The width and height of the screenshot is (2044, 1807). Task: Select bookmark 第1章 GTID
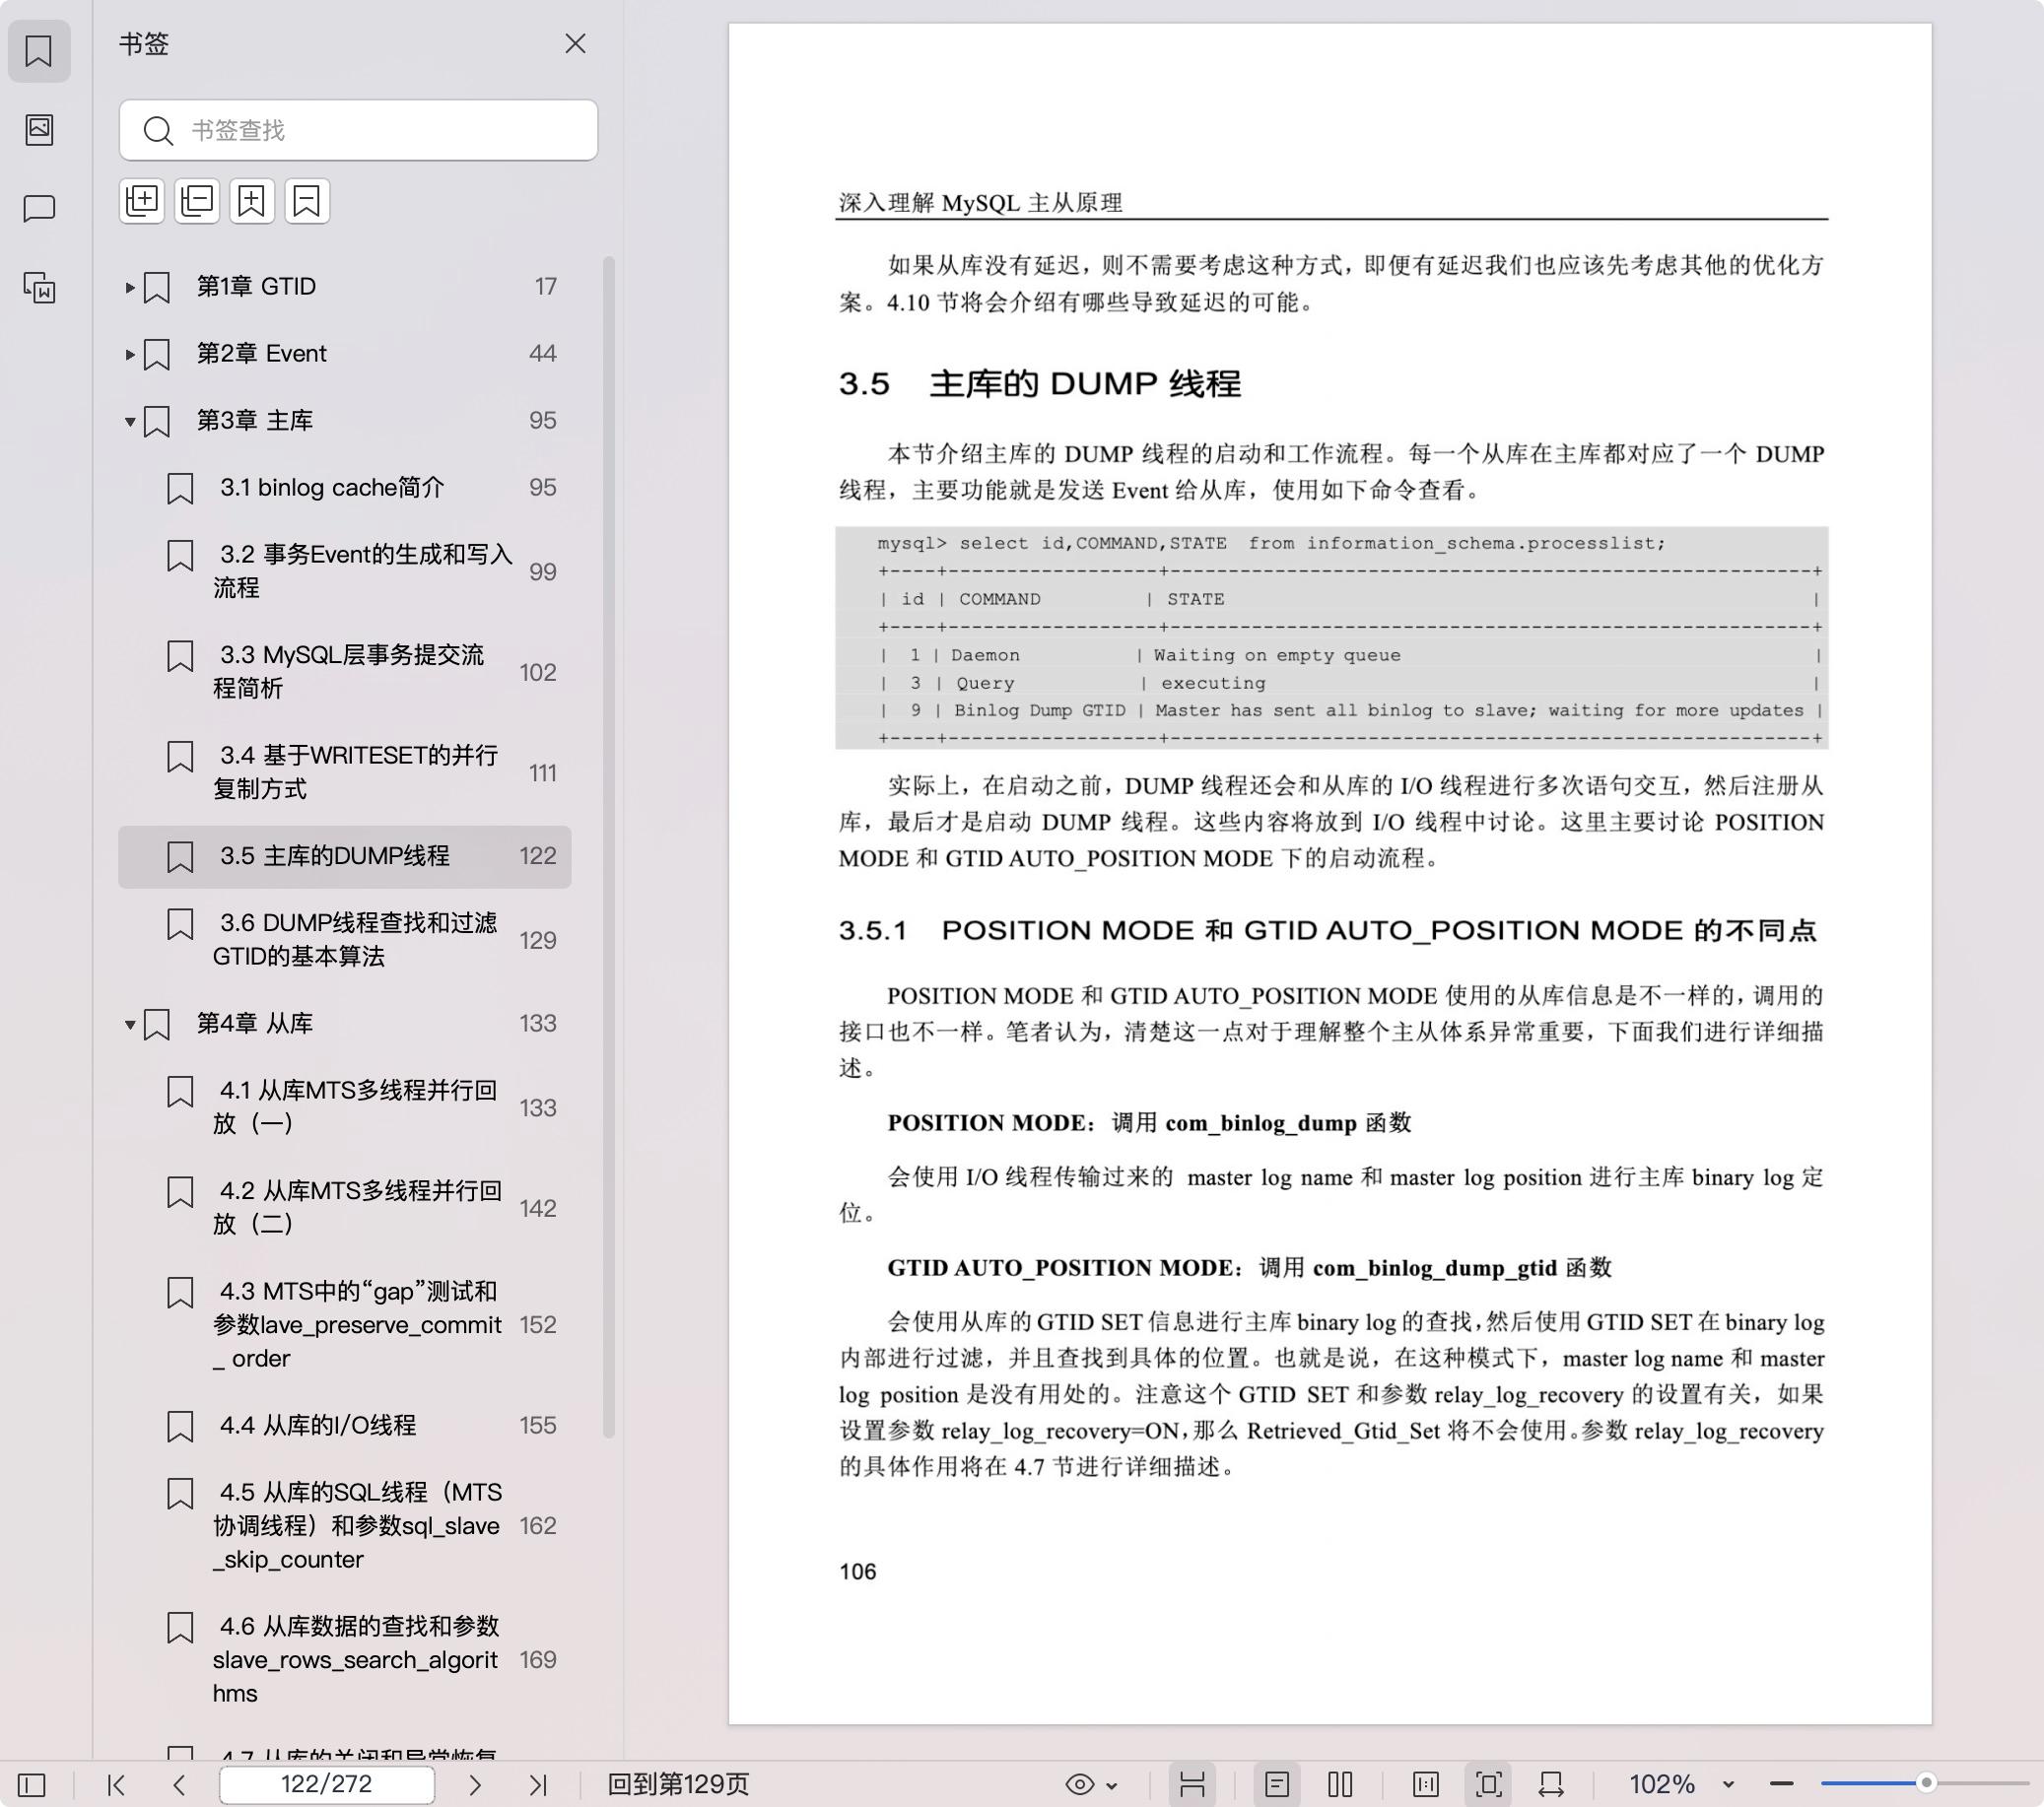[344, 287]
